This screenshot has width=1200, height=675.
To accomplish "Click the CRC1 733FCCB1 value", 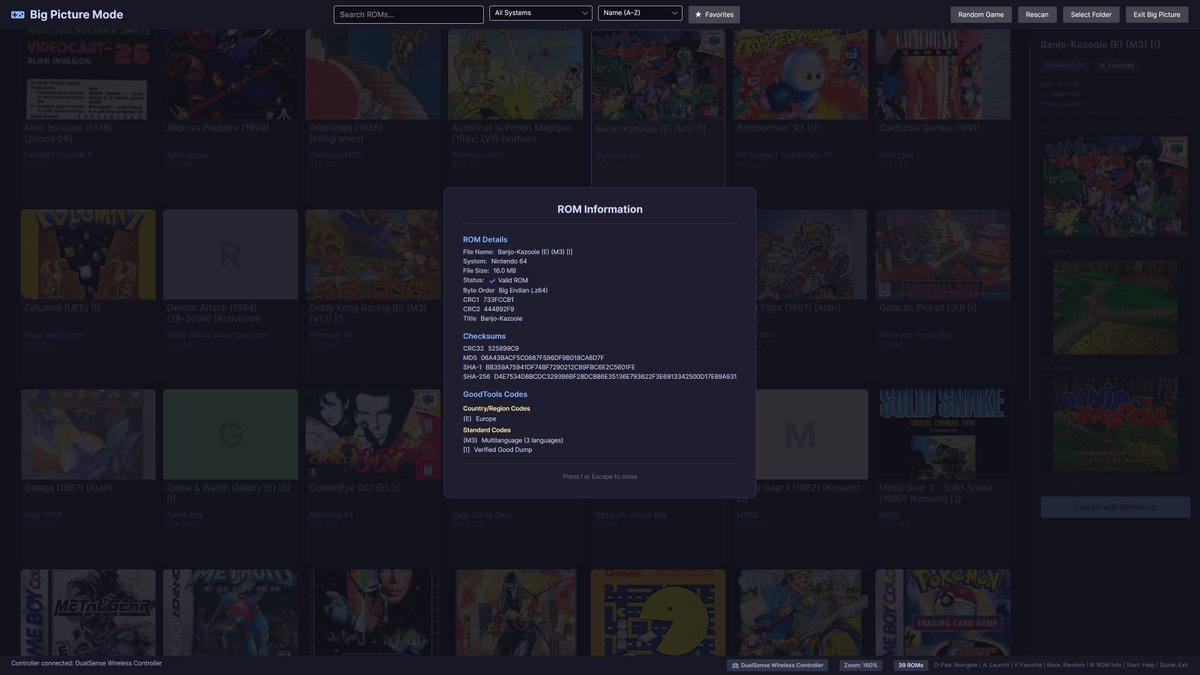I will (x=499, y=300).
